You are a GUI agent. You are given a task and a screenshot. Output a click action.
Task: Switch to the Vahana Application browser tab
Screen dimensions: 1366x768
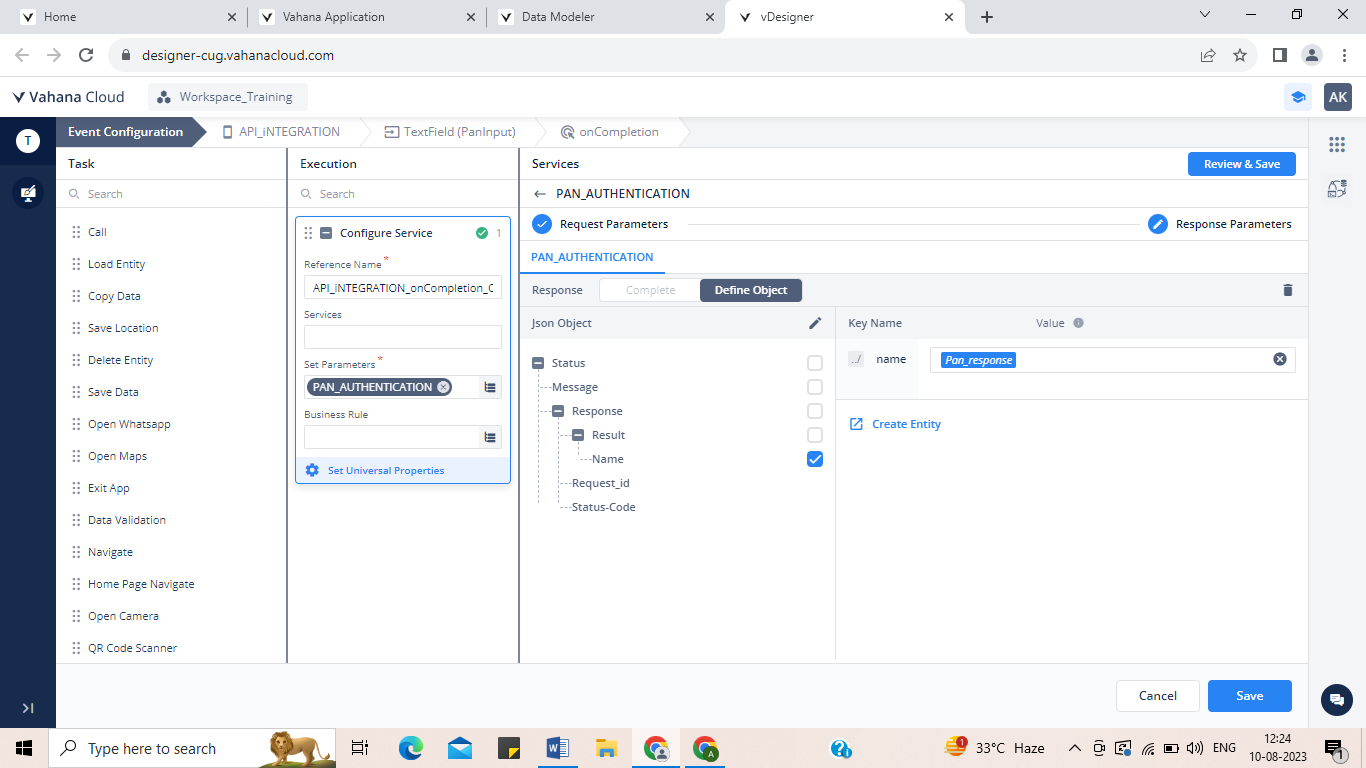pyautogui.click(x=368, y=17)
